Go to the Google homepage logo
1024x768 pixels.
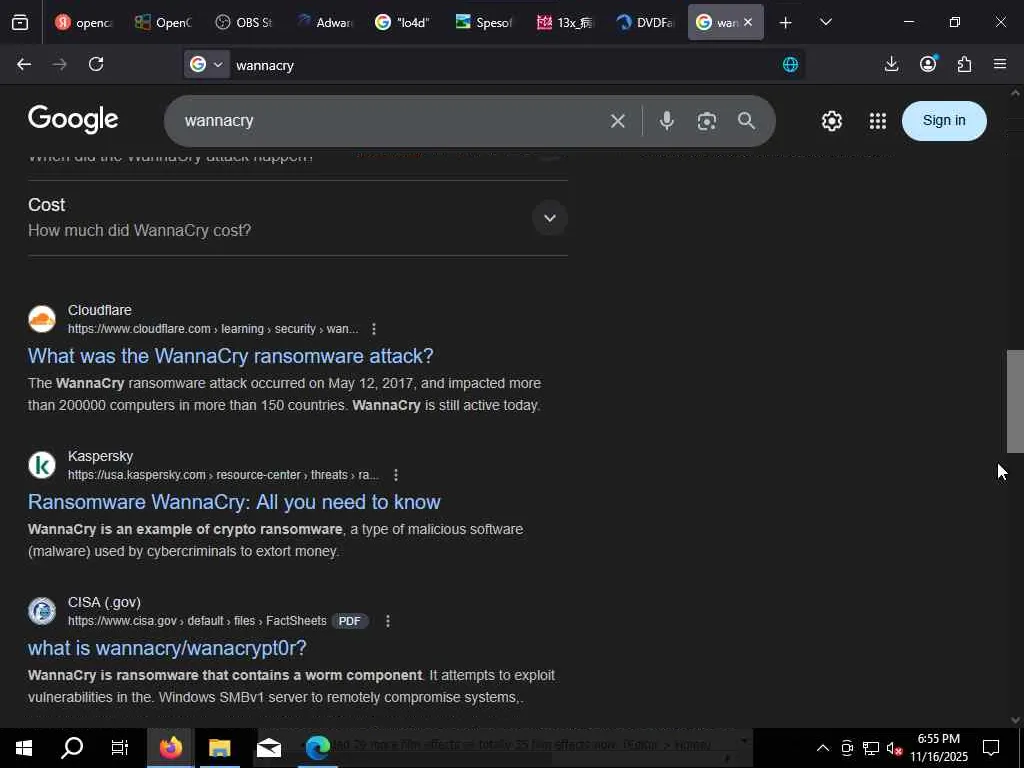coord(73,120)
